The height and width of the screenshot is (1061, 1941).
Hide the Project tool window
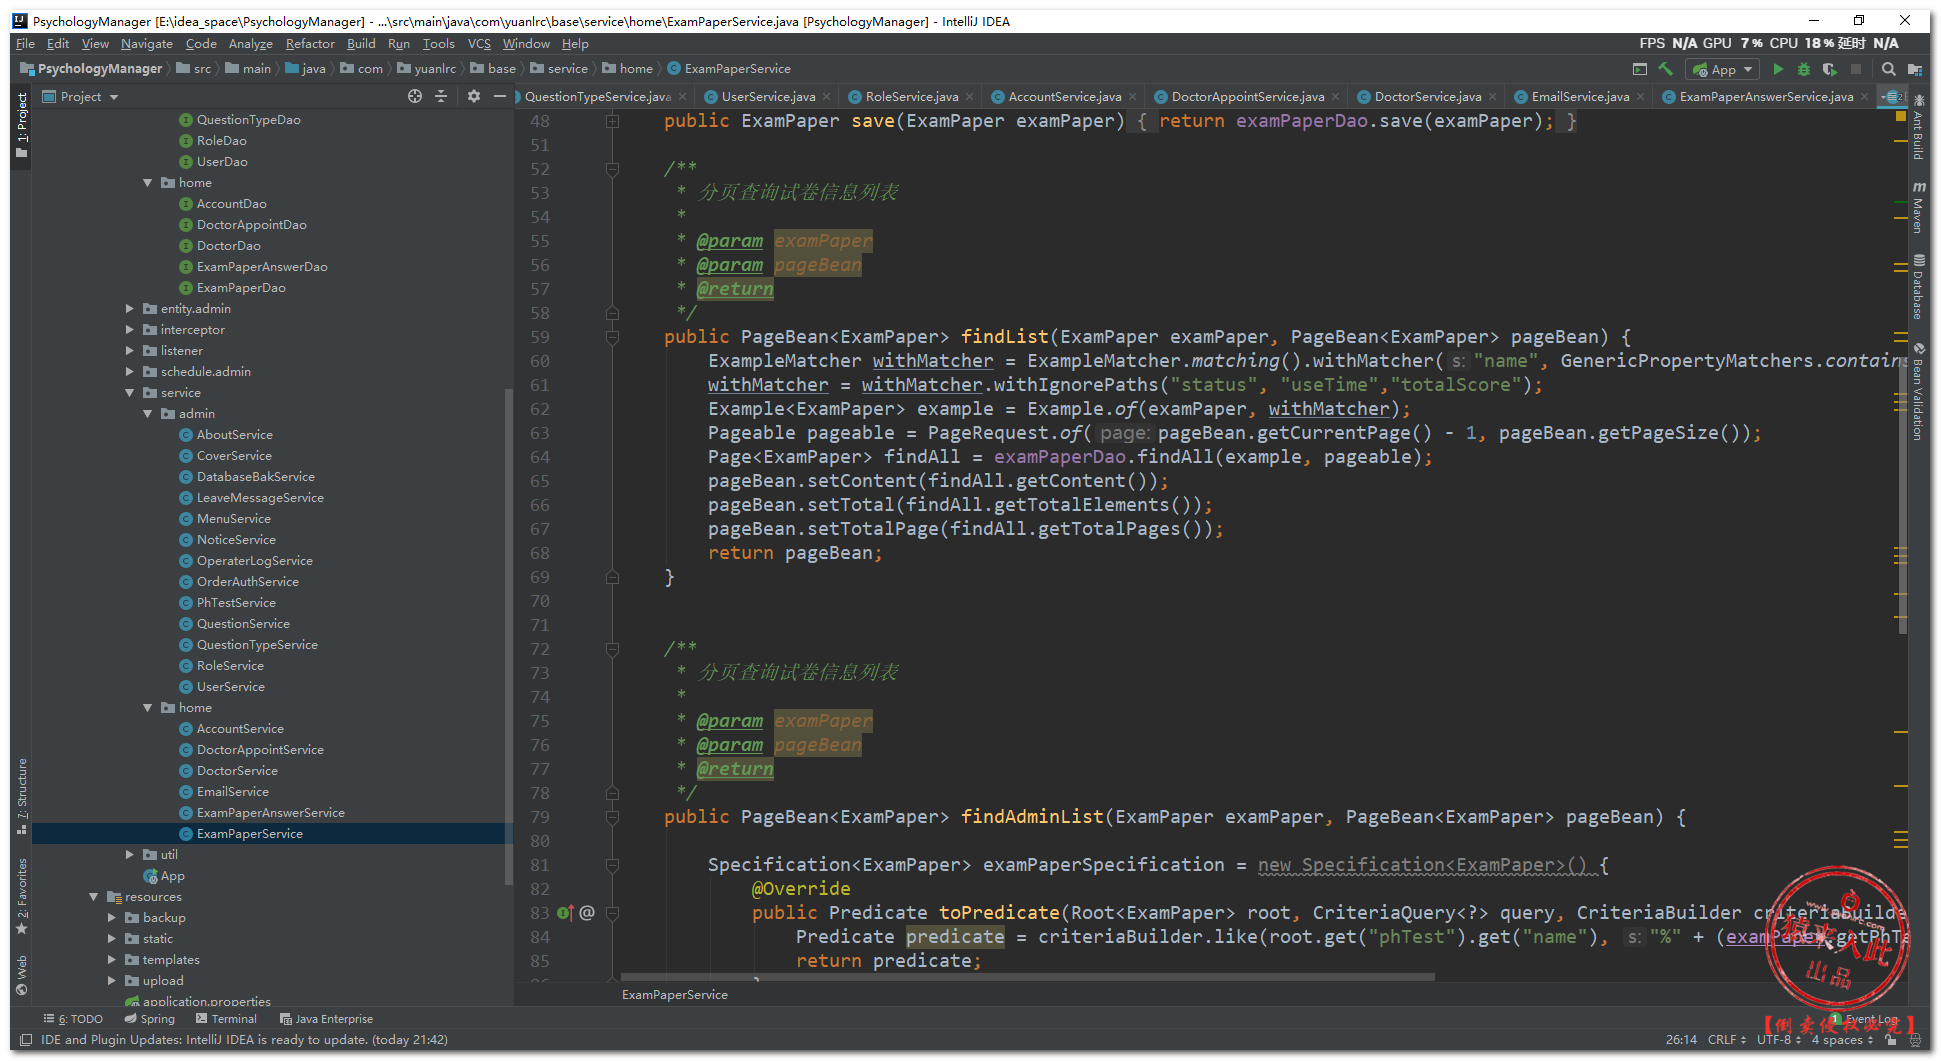[499, 96]
